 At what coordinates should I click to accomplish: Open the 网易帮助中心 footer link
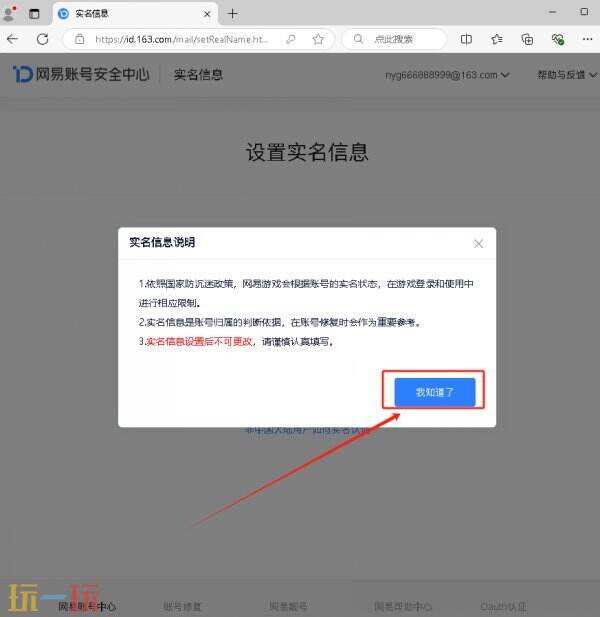point(402,606)
